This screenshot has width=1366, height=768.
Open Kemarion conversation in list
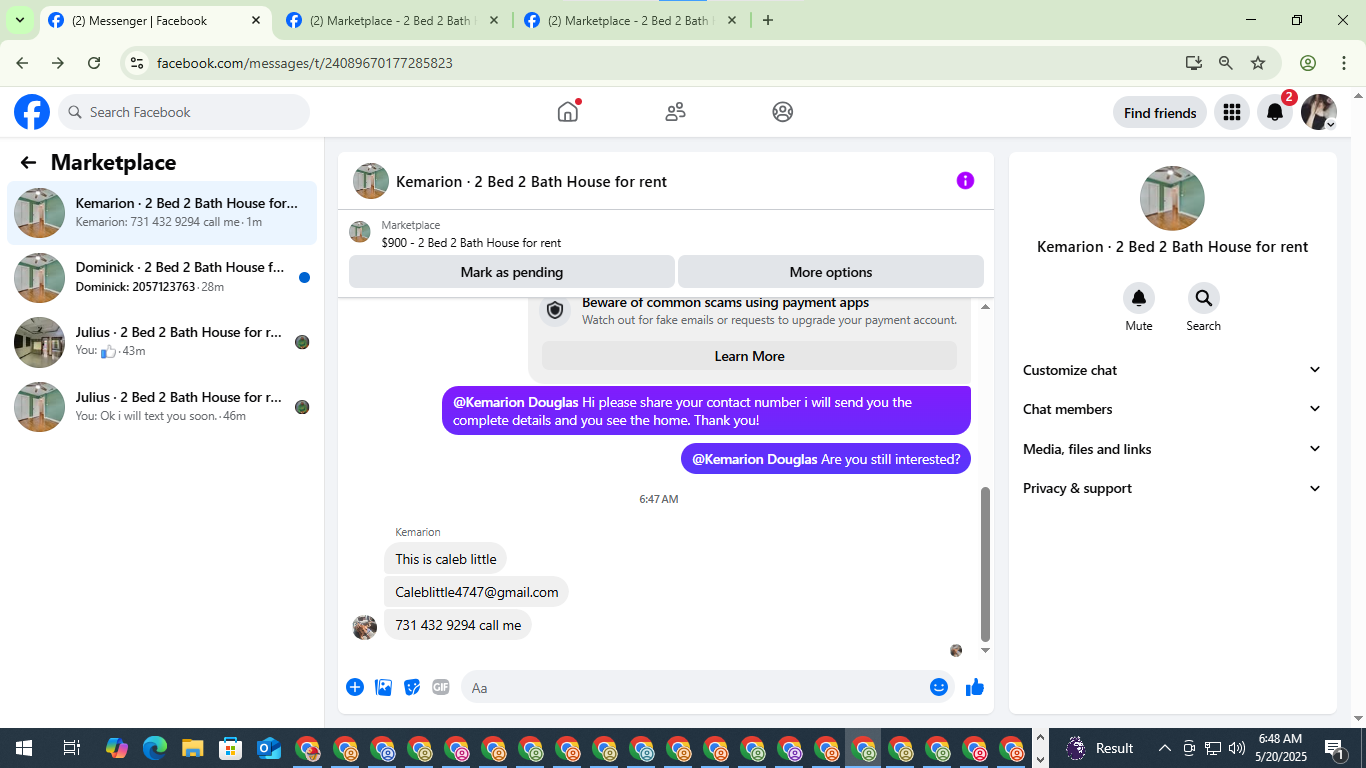(x=162, y=213)
